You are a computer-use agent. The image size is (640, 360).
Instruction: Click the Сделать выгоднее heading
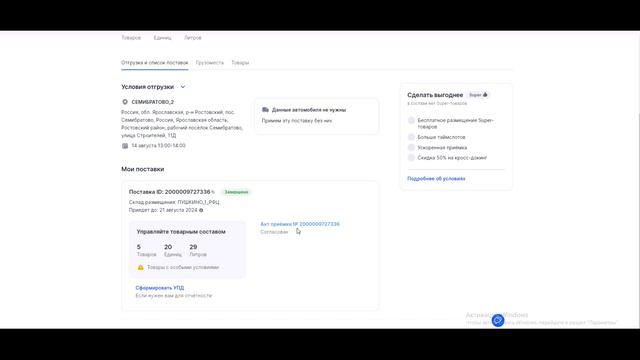435,95
